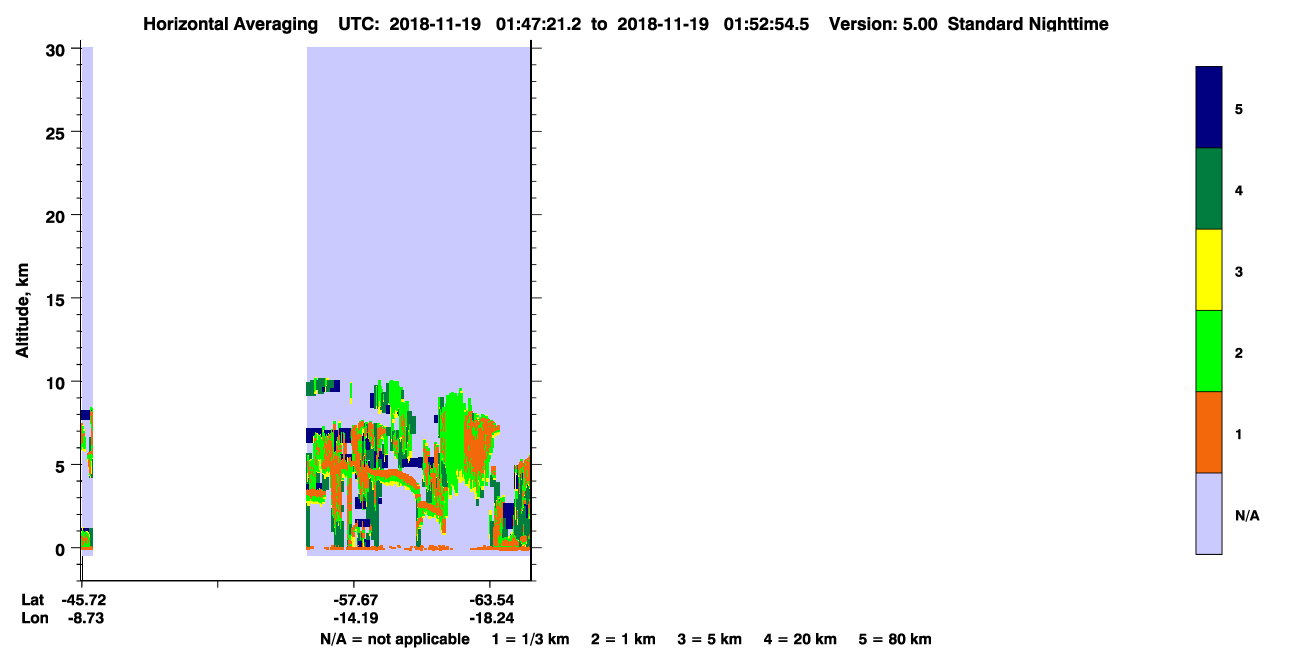
Task: Click the 'Standard Nighttime' label
Action: [x=1028, y=24]
